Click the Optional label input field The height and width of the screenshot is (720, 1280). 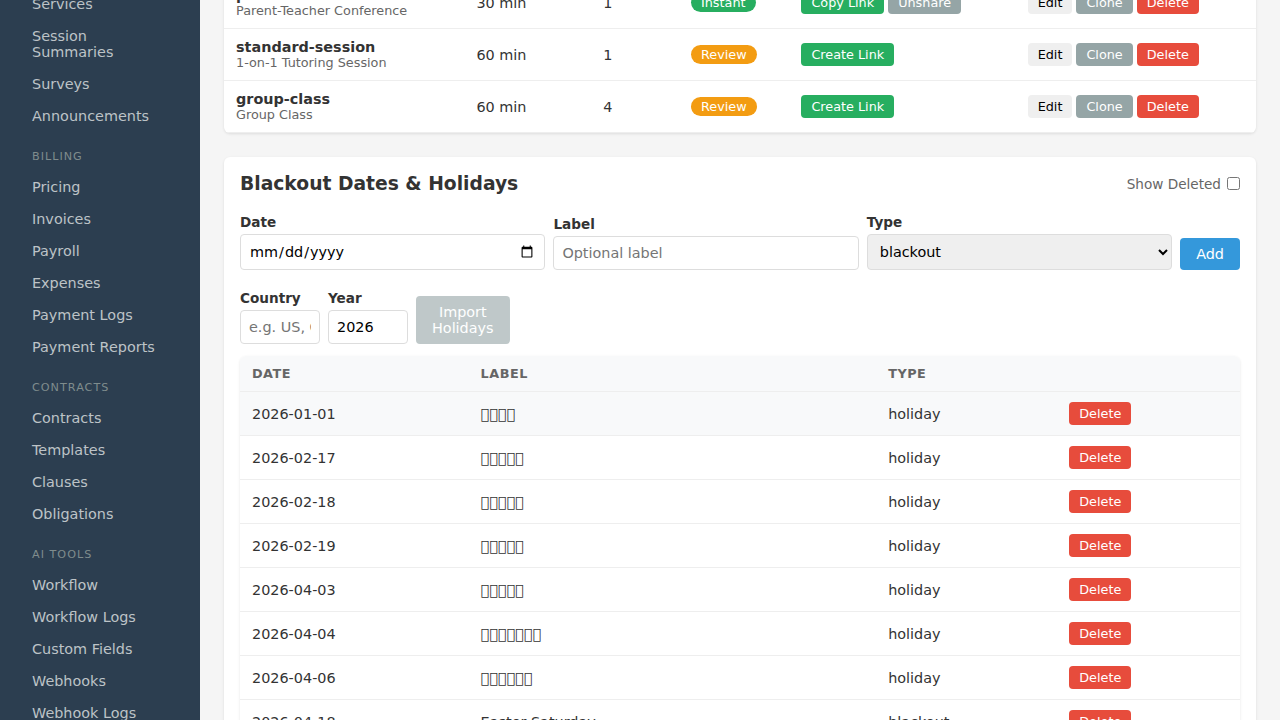pos(706,253)
